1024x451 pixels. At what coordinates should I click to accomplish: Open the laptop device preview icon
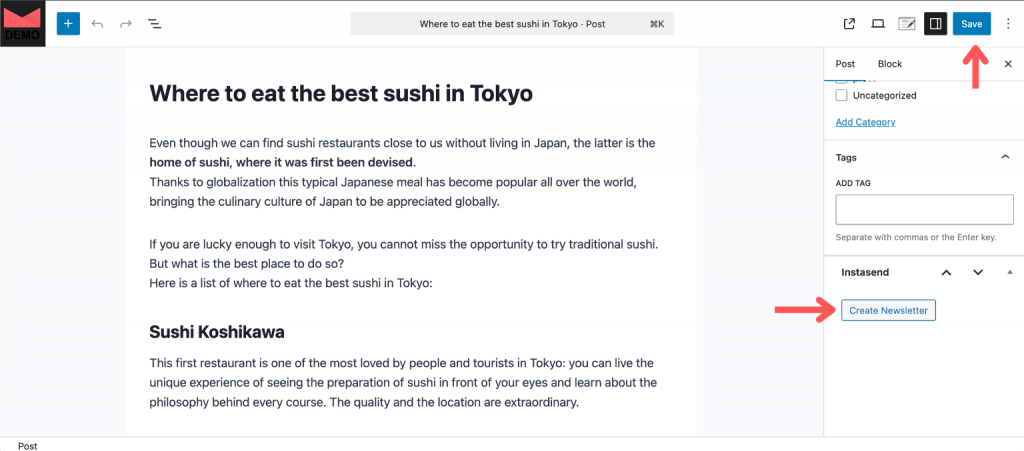[x=878, y=23]
